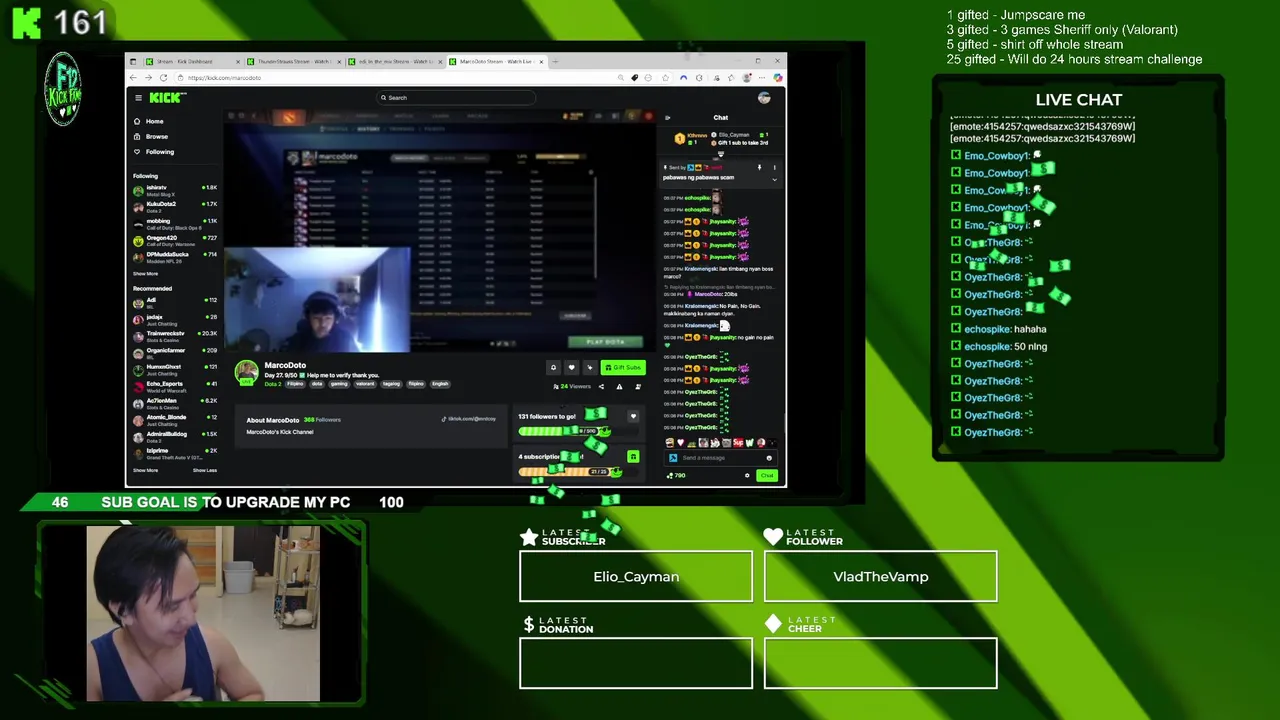Open Echo_Esports in Recommended list
The width and height of the screenshot is (1280, 720).
pyautogui.click(x=175, y=385)
